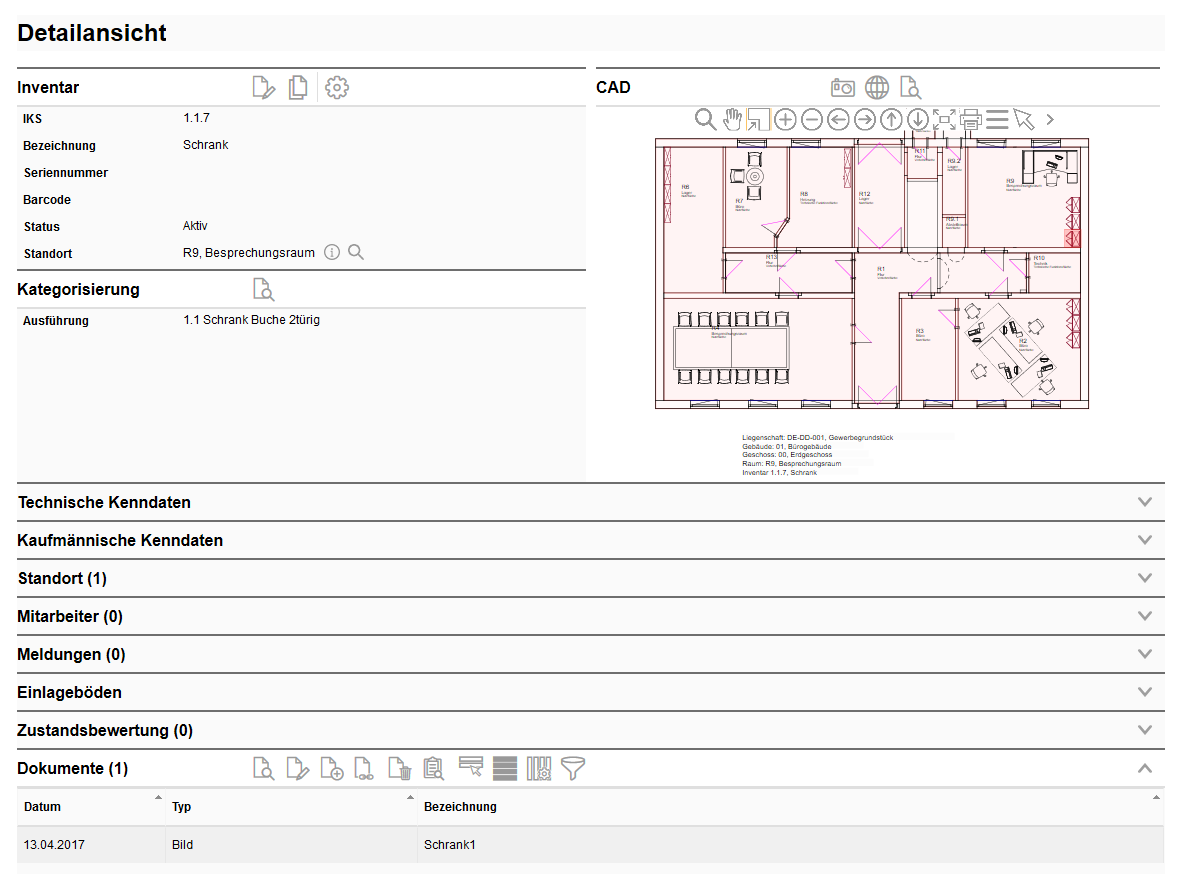Expand the Kaufmännische Kenndaten section
1183x874 pixels.
pyautogui.click(x=1144, y=540)
